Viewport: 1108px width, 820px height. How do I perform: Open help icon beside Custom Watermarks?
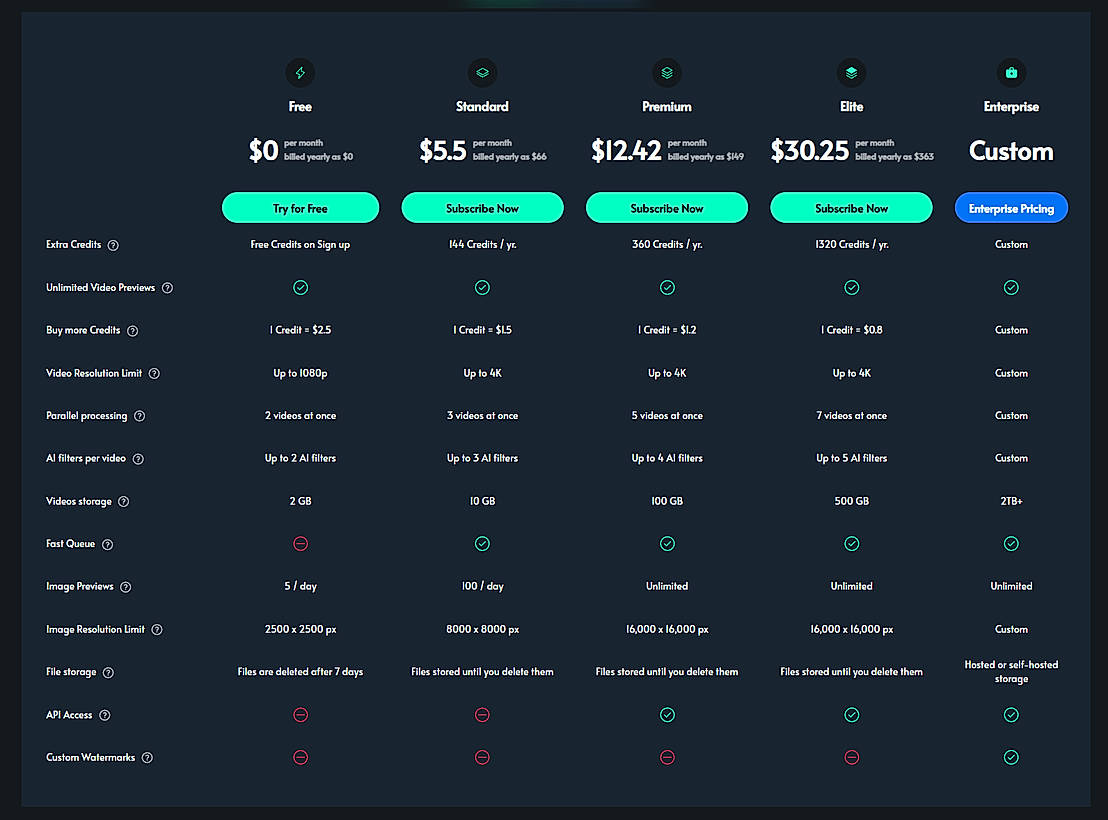(147, 758)
